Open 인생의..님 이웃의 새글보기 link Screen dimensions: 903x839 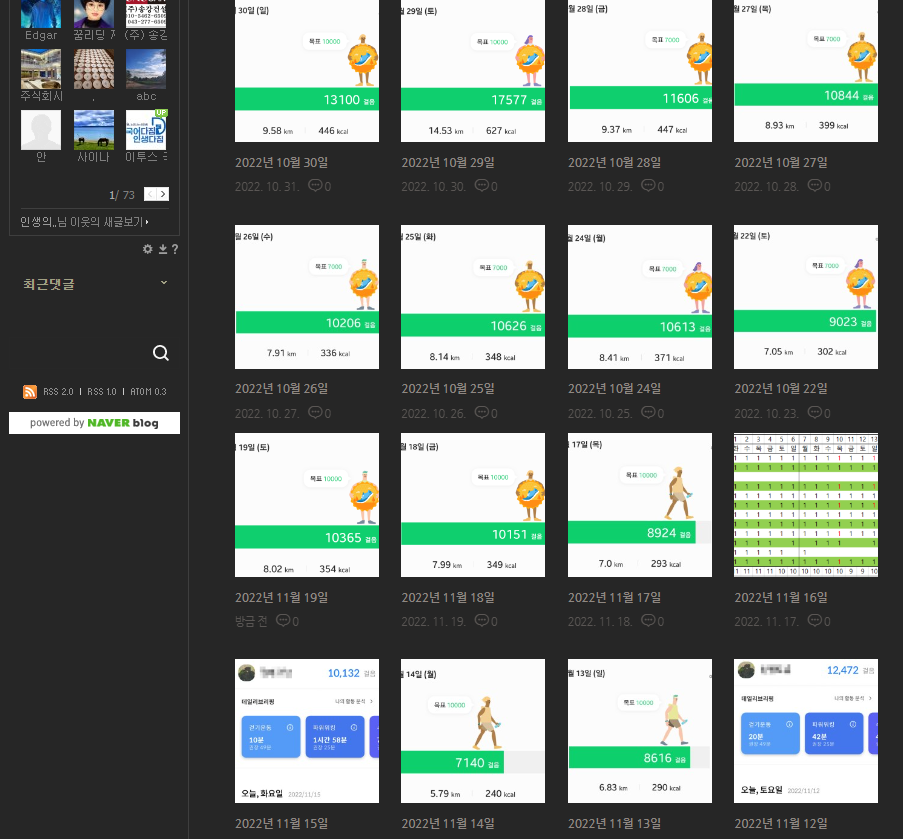coord(84,222)
